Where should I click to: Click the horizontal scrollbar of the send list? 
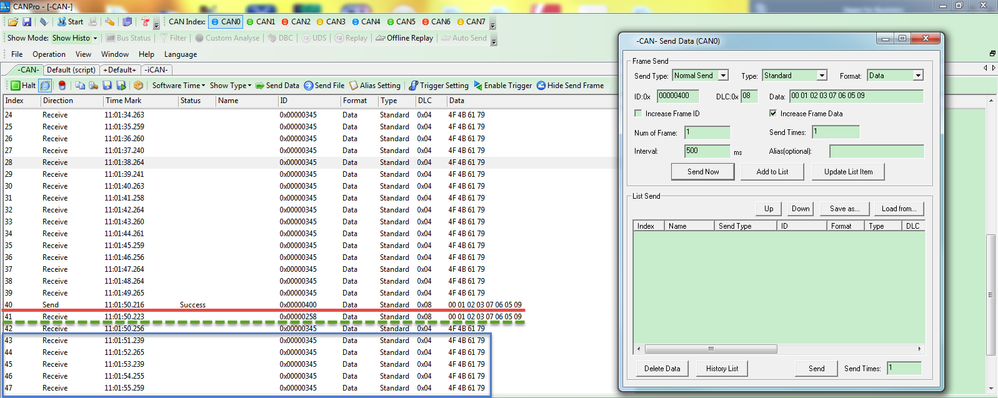(778, 350)
